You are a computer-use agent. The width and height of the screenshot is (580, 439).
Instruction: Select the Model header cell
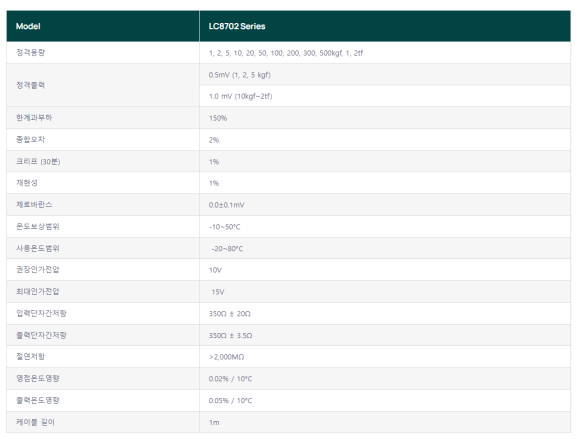103,26
